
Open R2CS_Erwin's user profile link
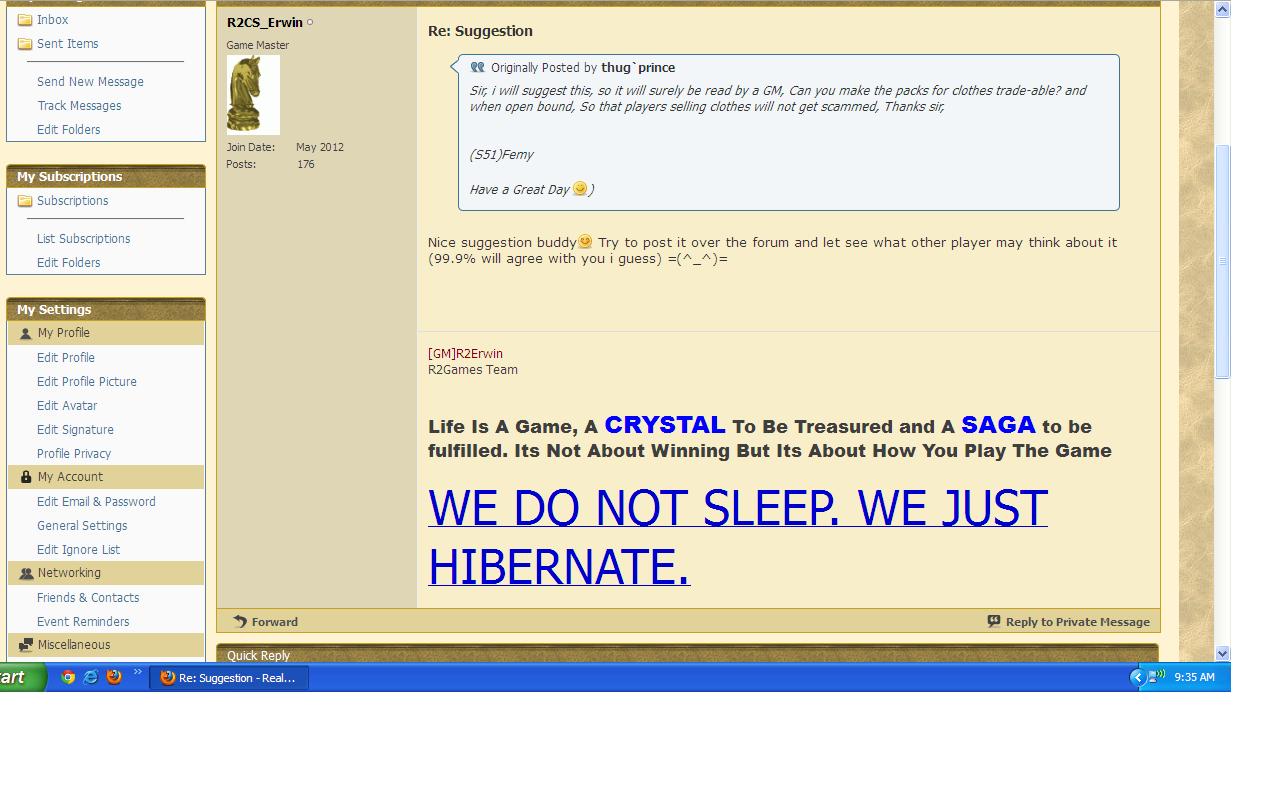coord(264,22)
